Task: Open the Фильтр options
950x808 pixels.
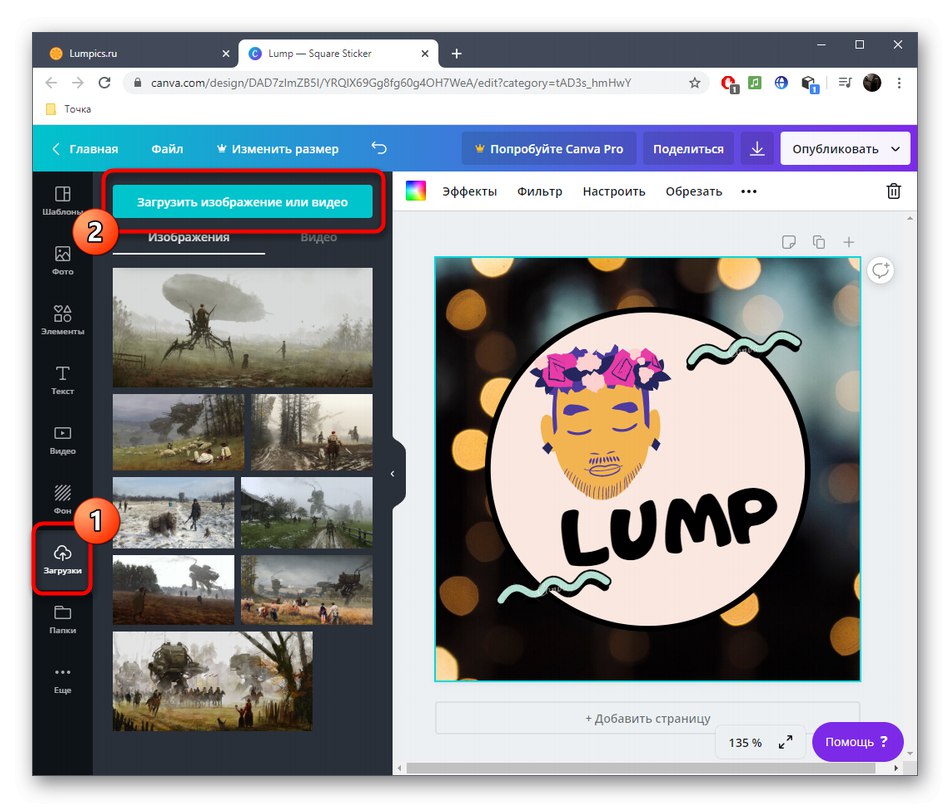Action: [x=540, y=191]
